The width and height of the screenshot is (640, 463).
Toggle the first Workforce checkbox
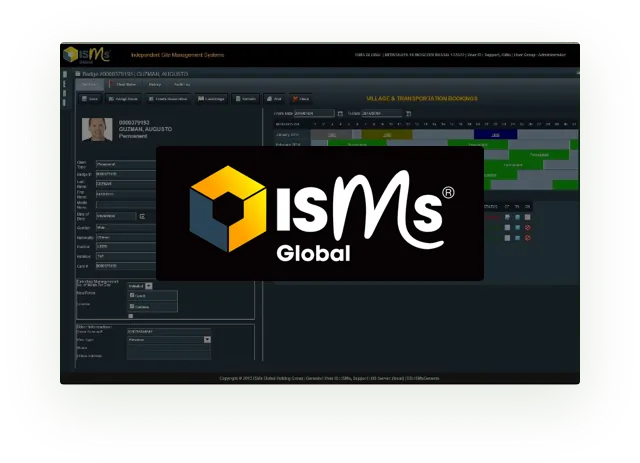pos(132,295)
